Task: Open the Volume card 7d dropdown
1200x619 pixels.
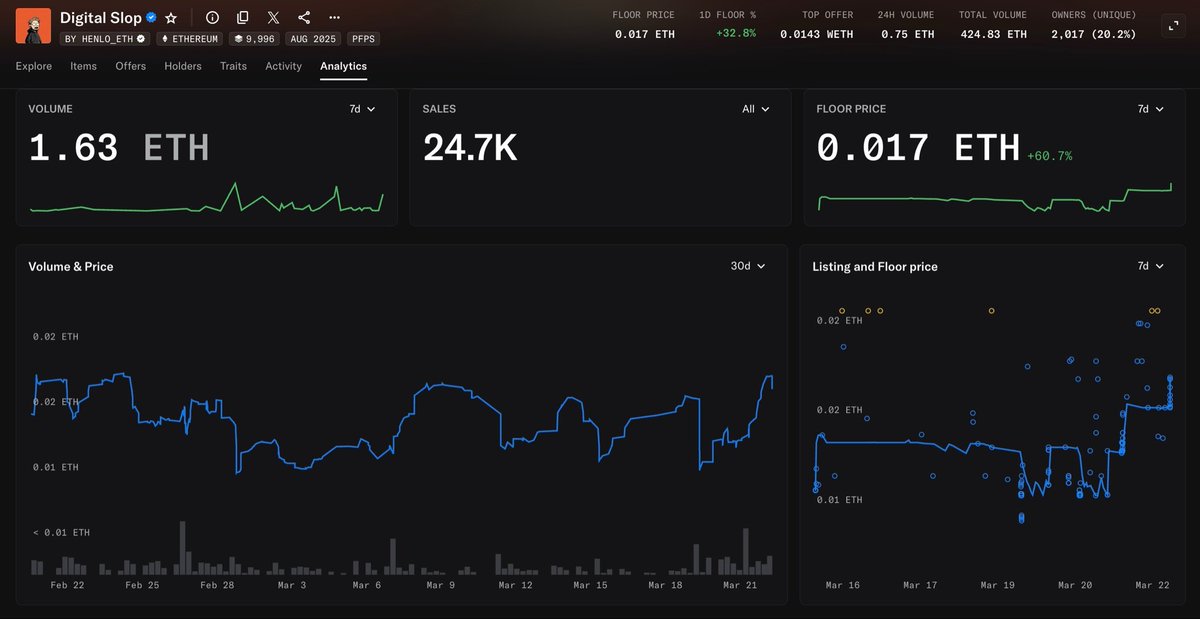Action: [362, 109]
